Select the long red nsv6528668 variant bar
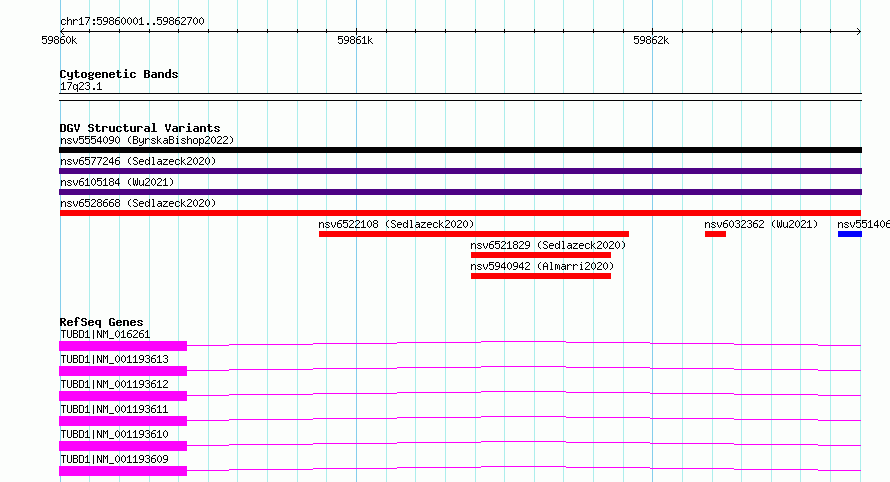This screenshot has width=890, height=482. [460, 213]
